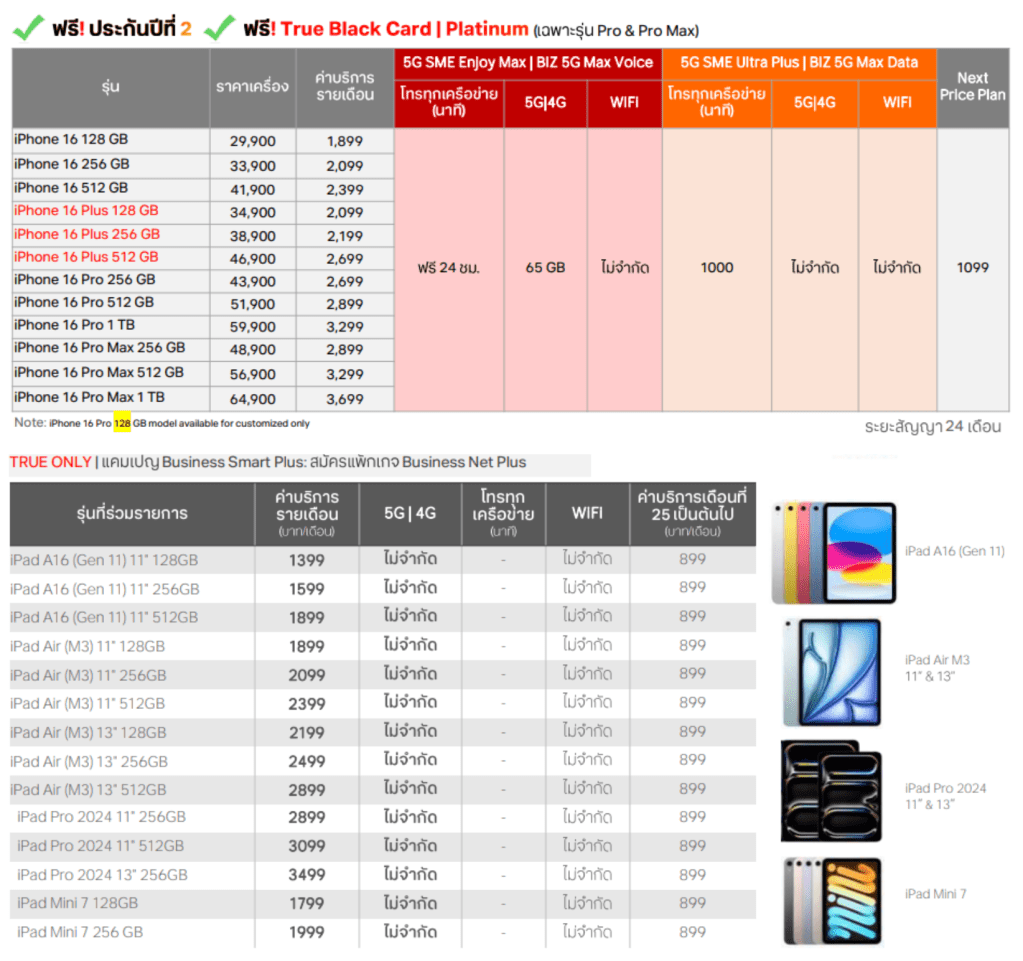
Task: Click the Next Price Plan column header
Action: click(x=972, y=86)
